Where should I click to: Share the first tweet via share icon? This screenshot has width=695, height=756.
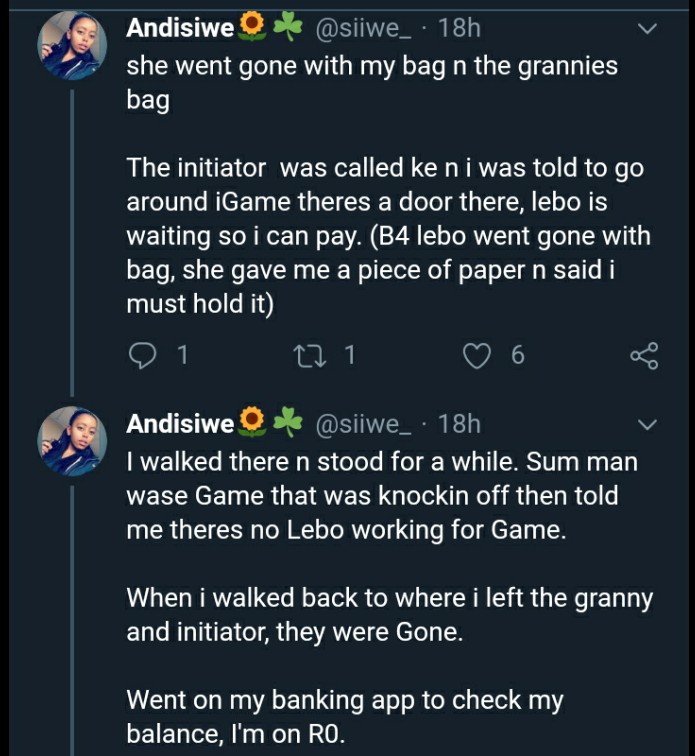pyautogui.click(x=644, y=356)
